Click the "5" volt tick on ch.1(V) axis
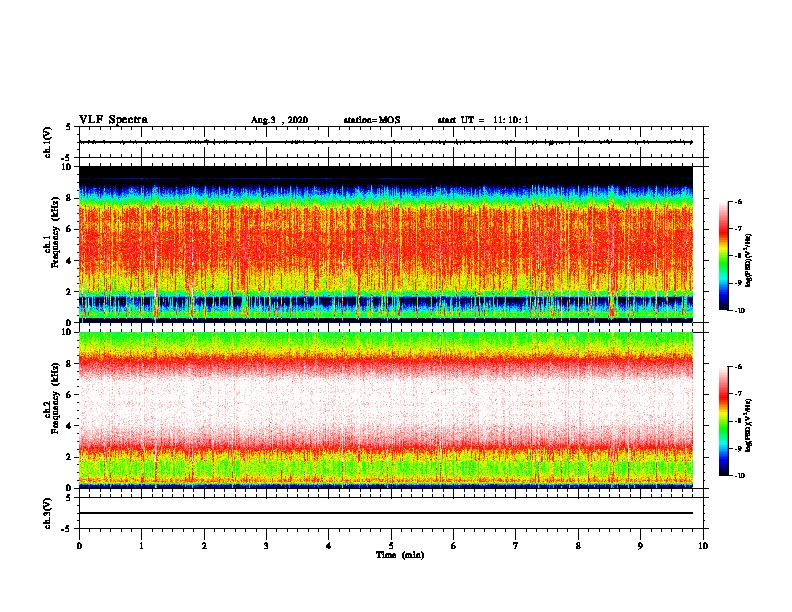 (x=69, y=127)
